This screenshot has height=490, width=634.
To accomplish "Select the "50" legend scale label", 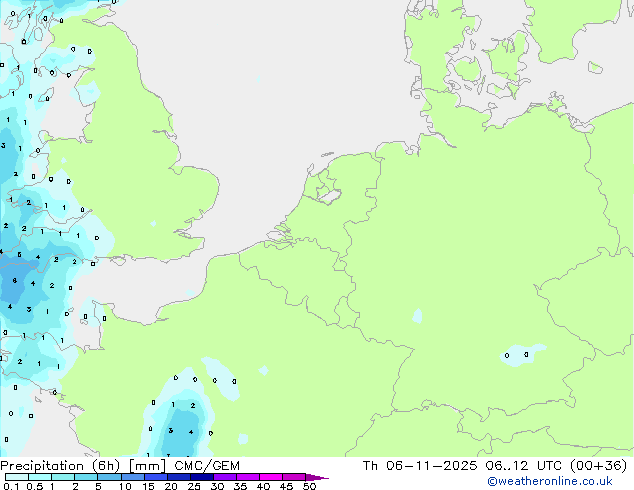I will (x=309, y=486).
